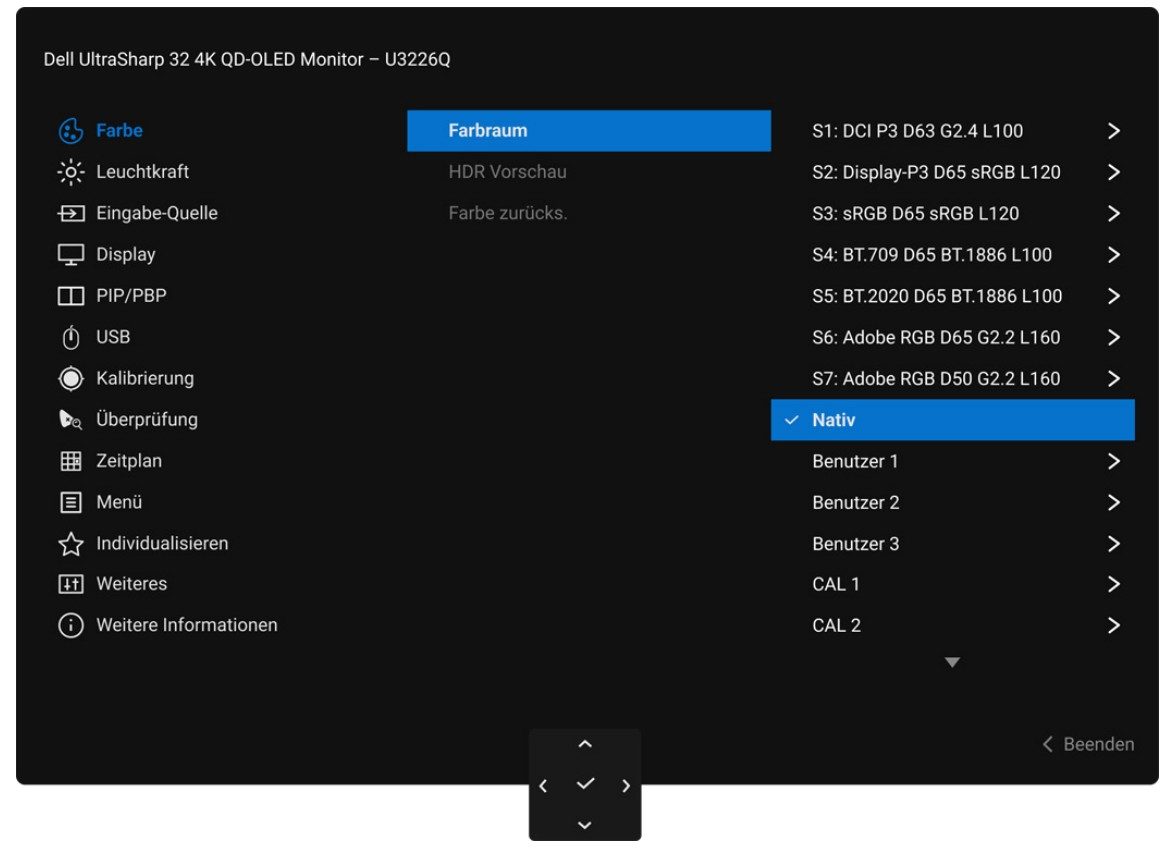
Task: Click the Individualisieren star icon
Action: (71, 543)
